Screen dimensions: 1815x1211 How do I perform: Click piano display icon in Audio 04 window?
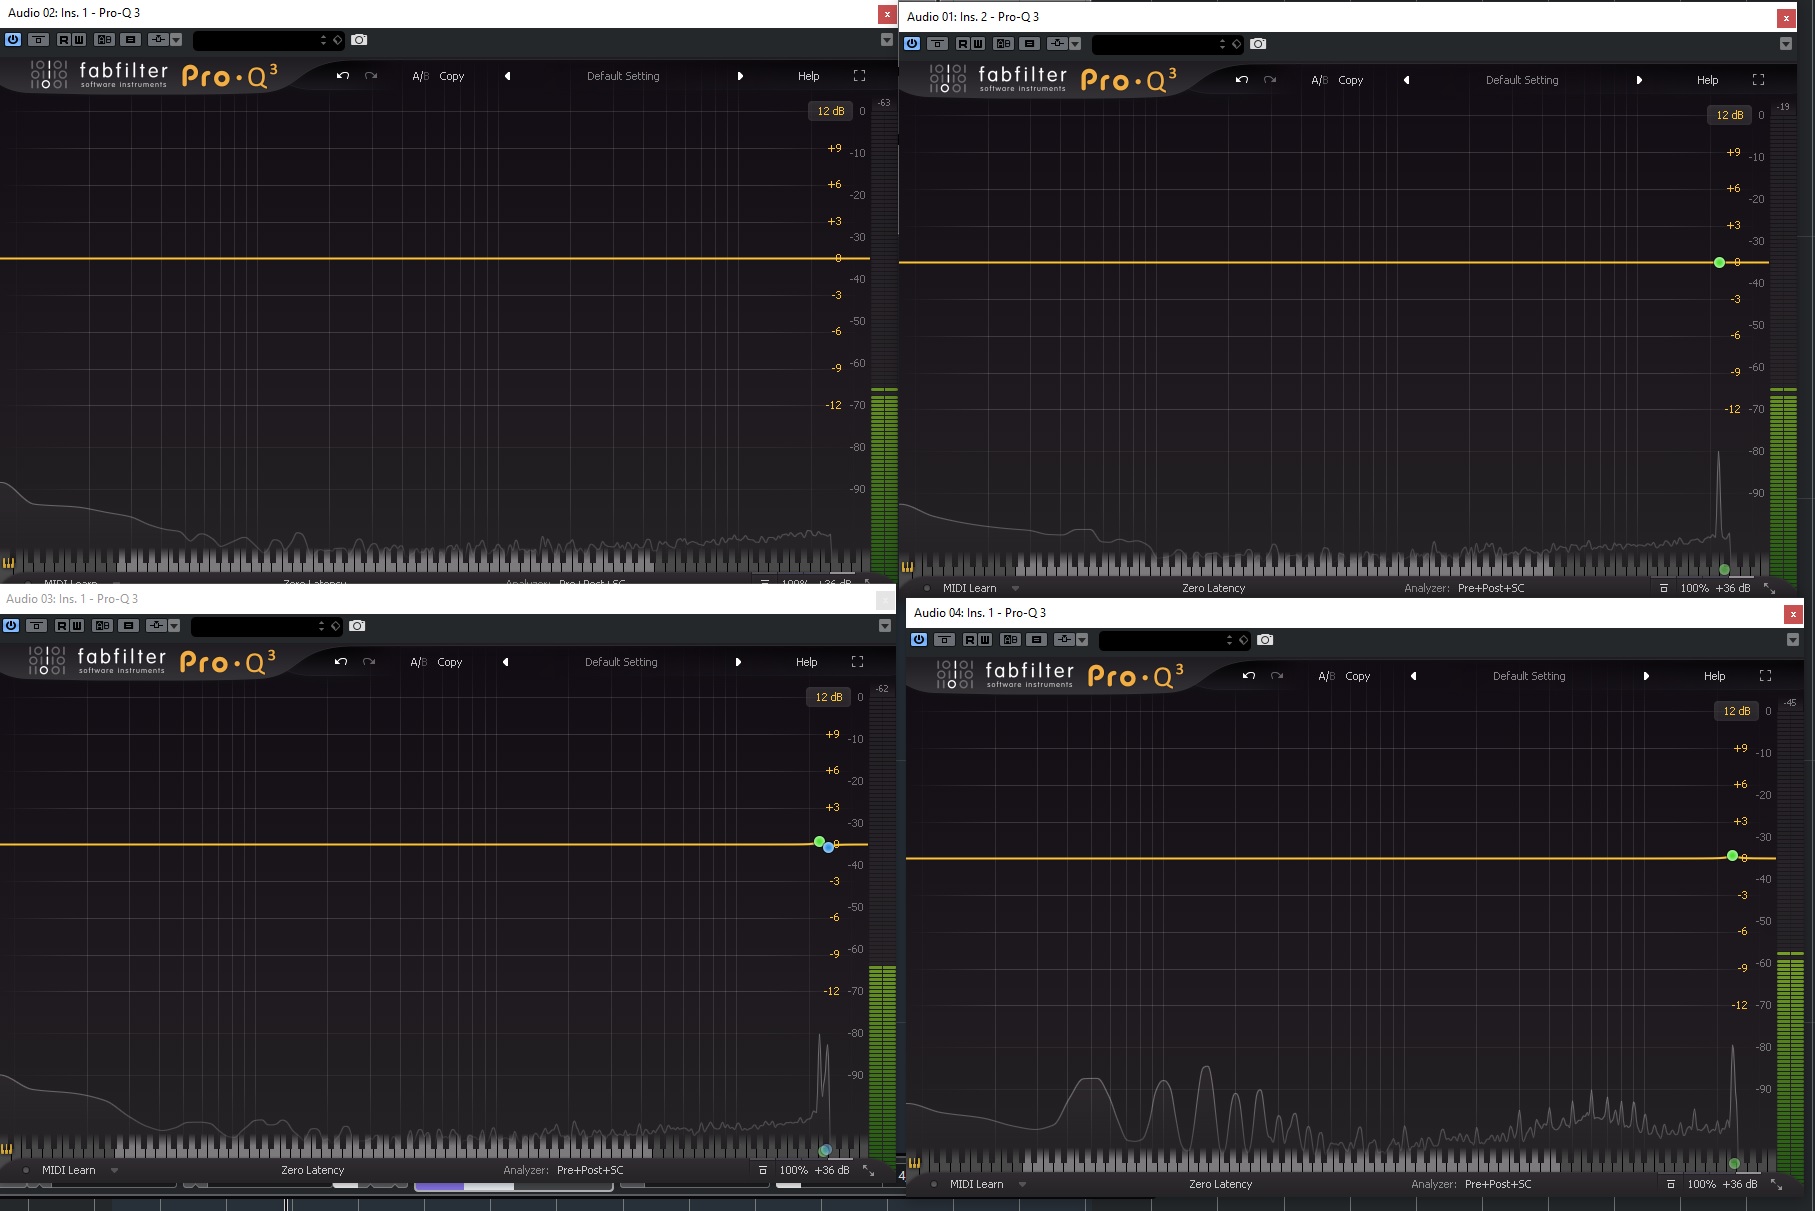point(915,1163)
